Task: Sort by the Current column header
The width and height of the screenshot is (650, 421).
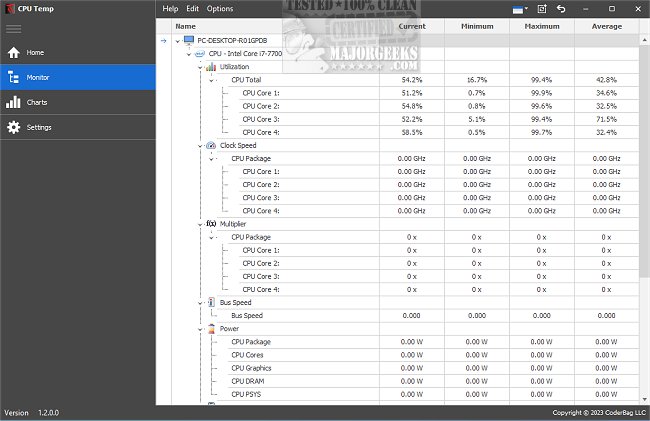Action: 412,26
